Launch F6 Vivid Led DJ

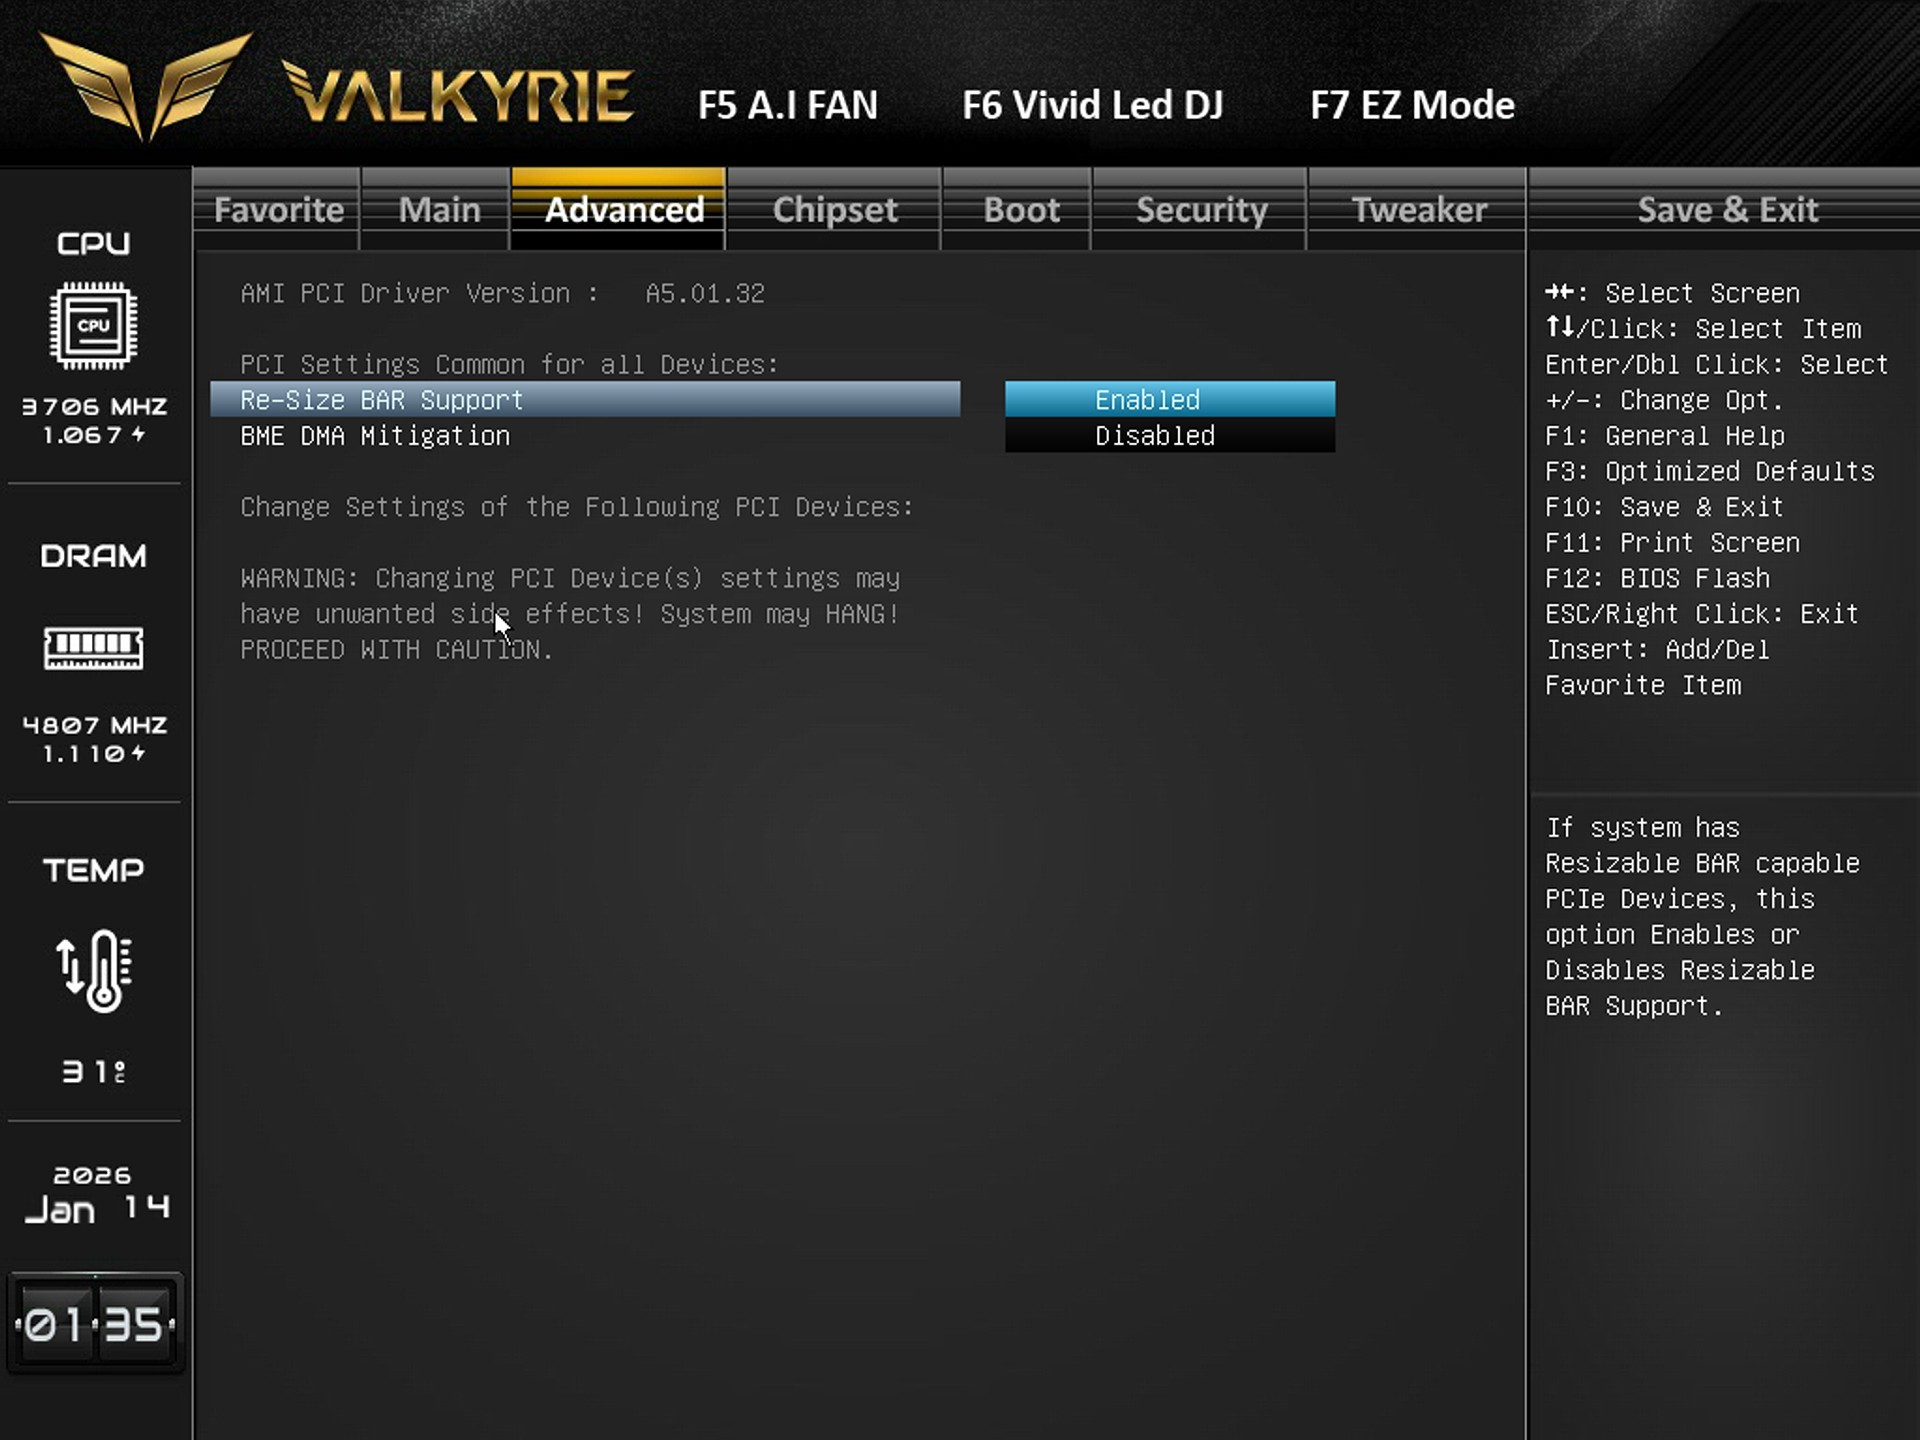click(x=1092, y=105)
